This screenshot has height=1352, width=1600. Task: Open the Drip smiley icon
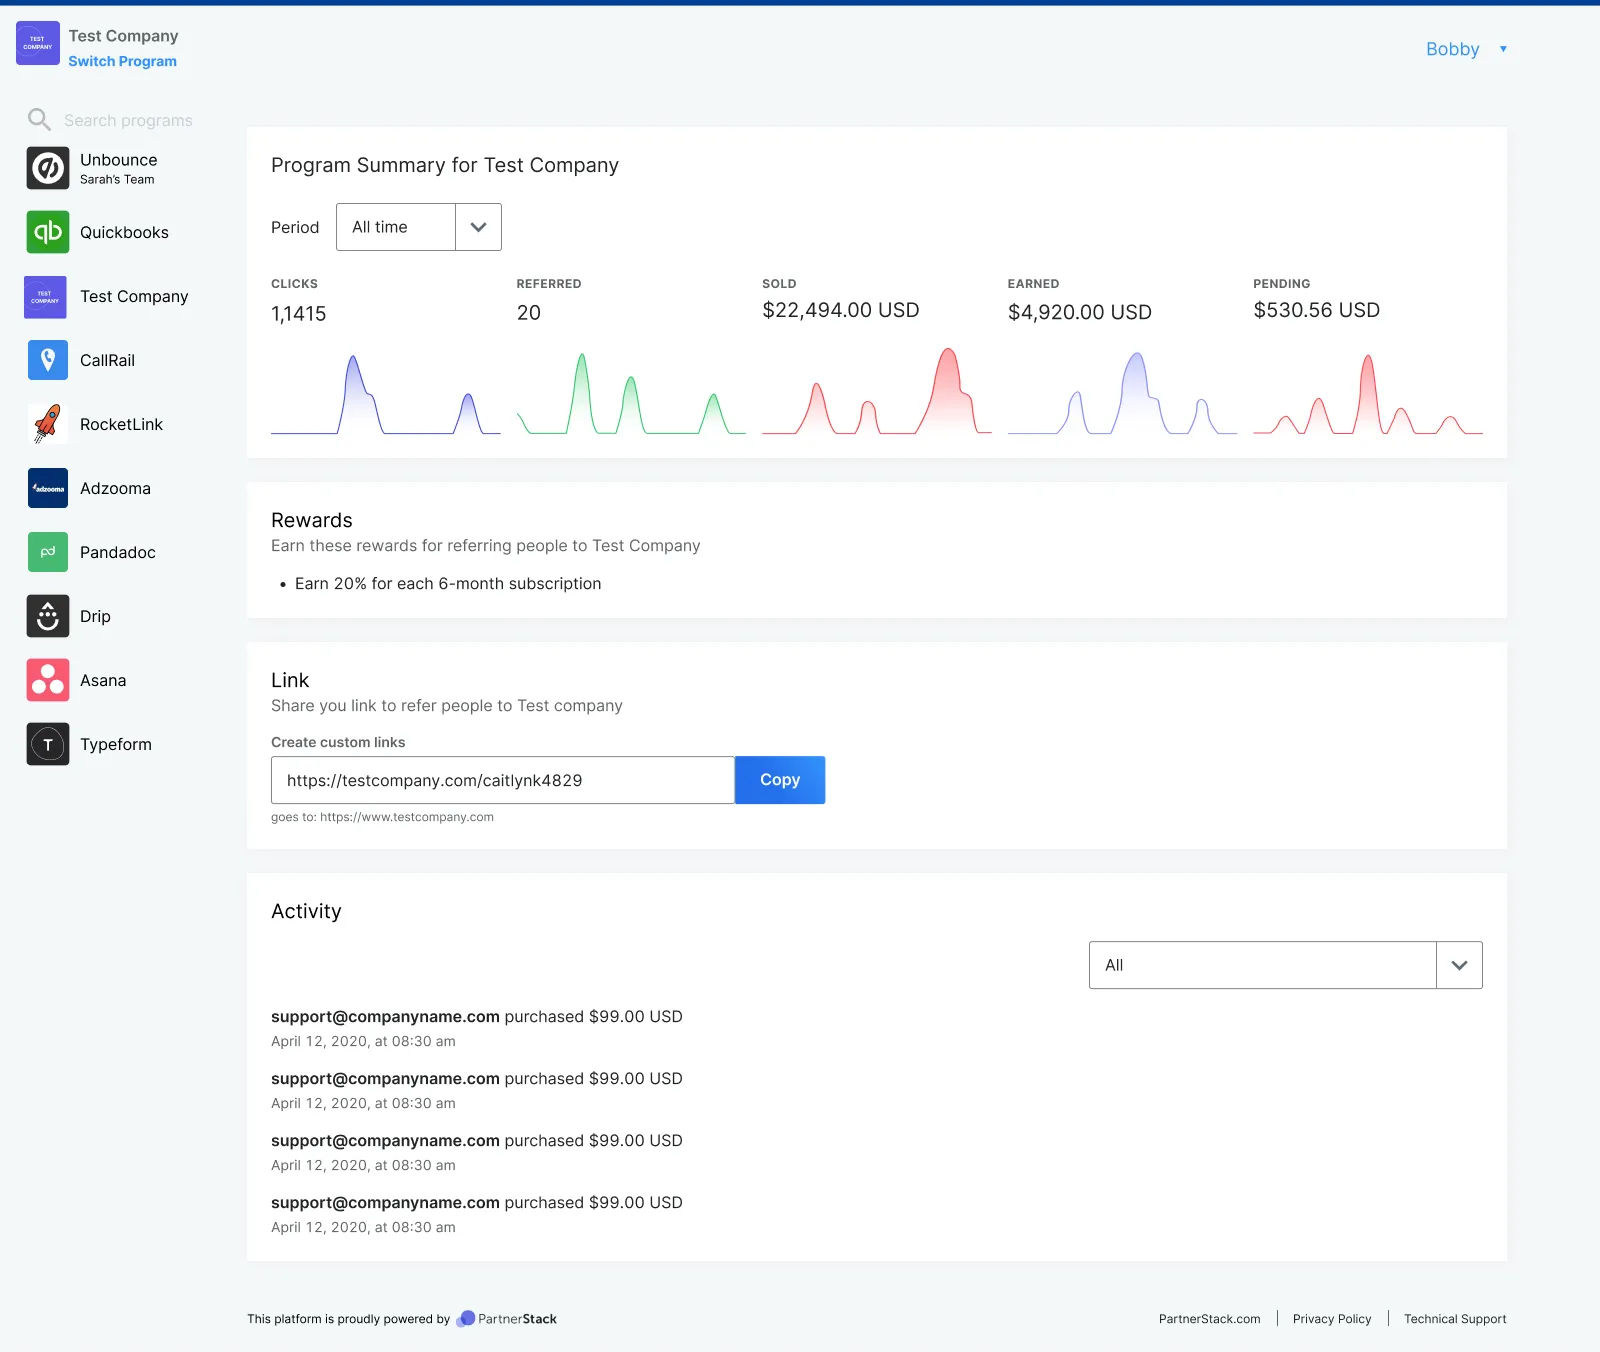tap(48, 616)
